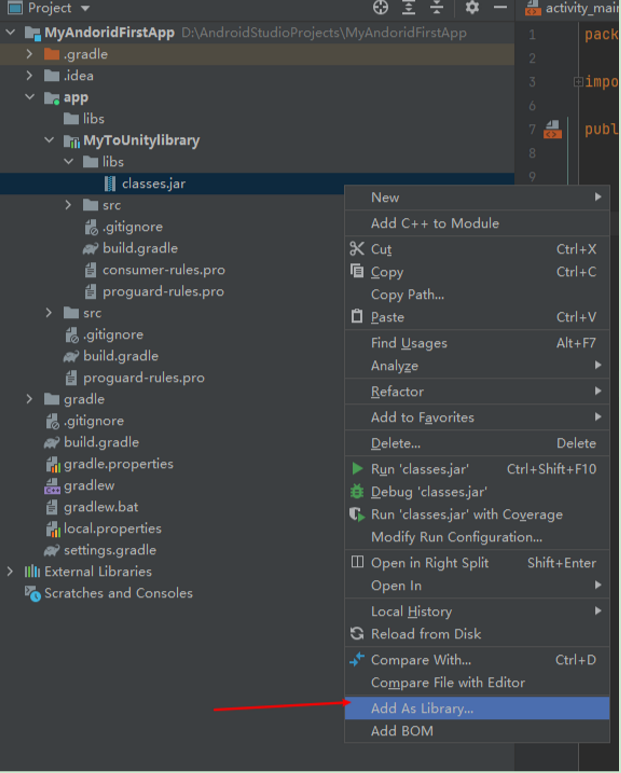Click the related XML gutter icon on line 7
Viewport: 621px width, 773px height.
(552, 129)
